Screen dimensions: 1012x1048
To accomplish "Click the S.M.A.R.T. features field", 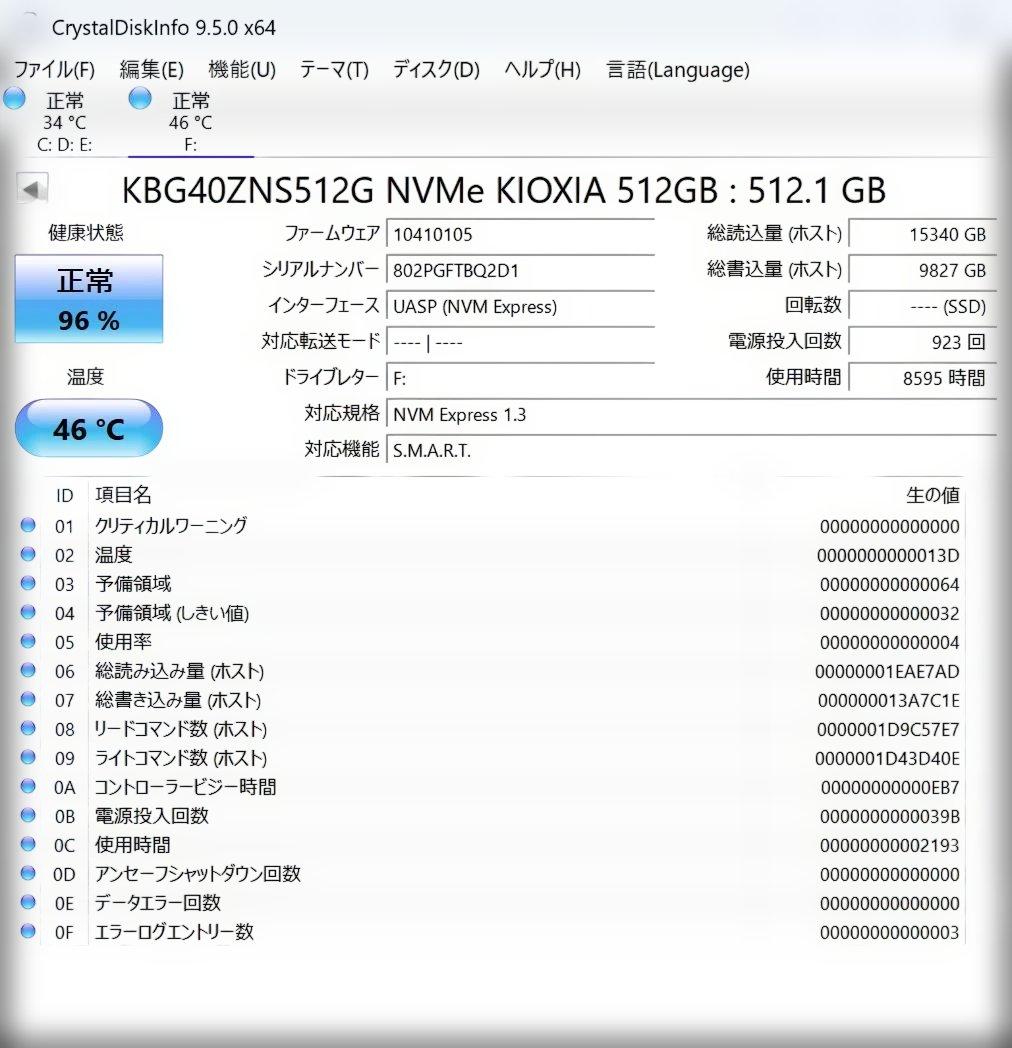I will [691, 451].
